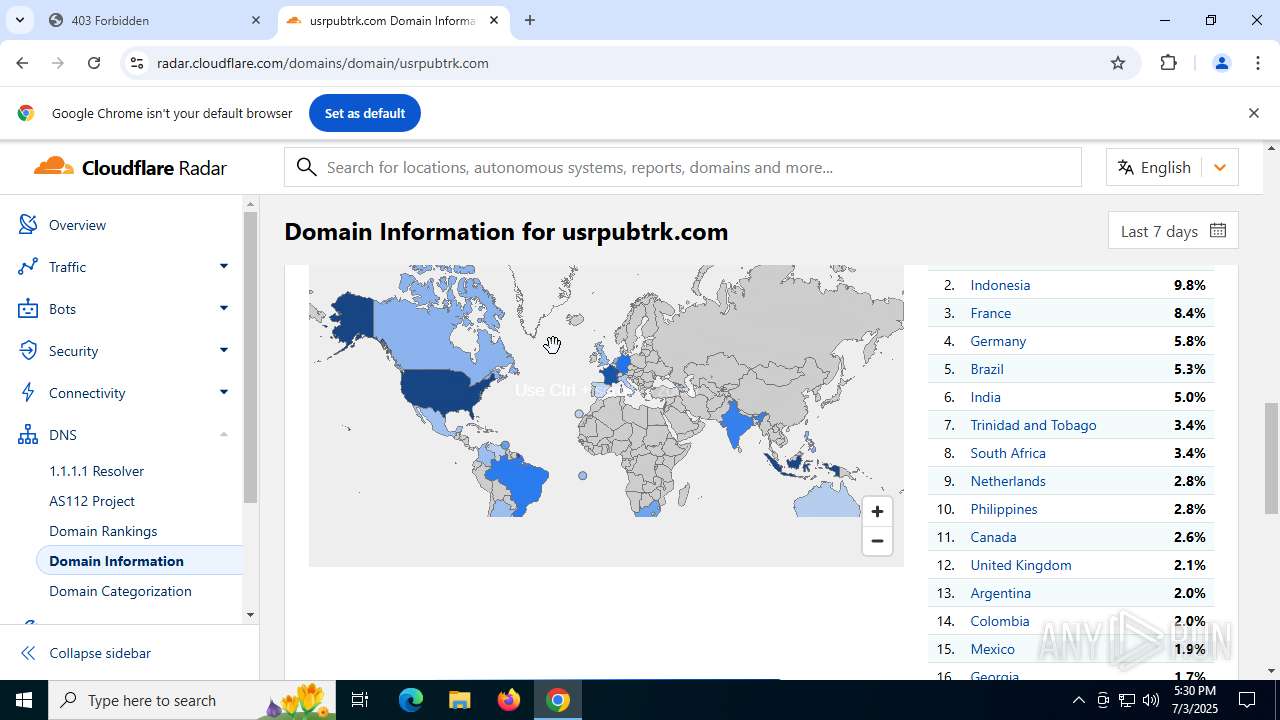Open the Last 7 days date selector
The height and width of the screenshot is (720, 1280).
(1173, 230)
